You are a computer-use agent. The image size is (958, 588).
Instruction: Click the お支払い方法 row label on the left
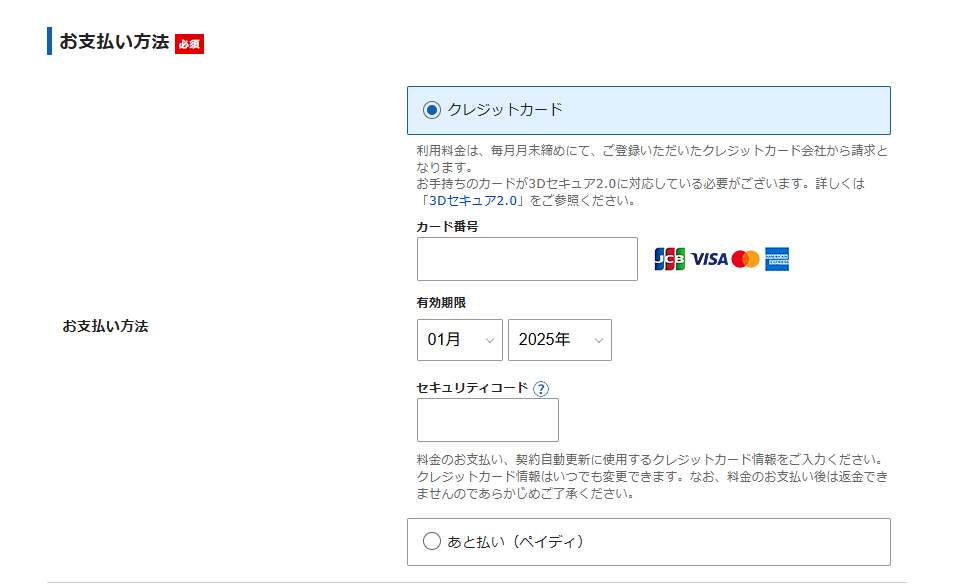pos(105,326)
